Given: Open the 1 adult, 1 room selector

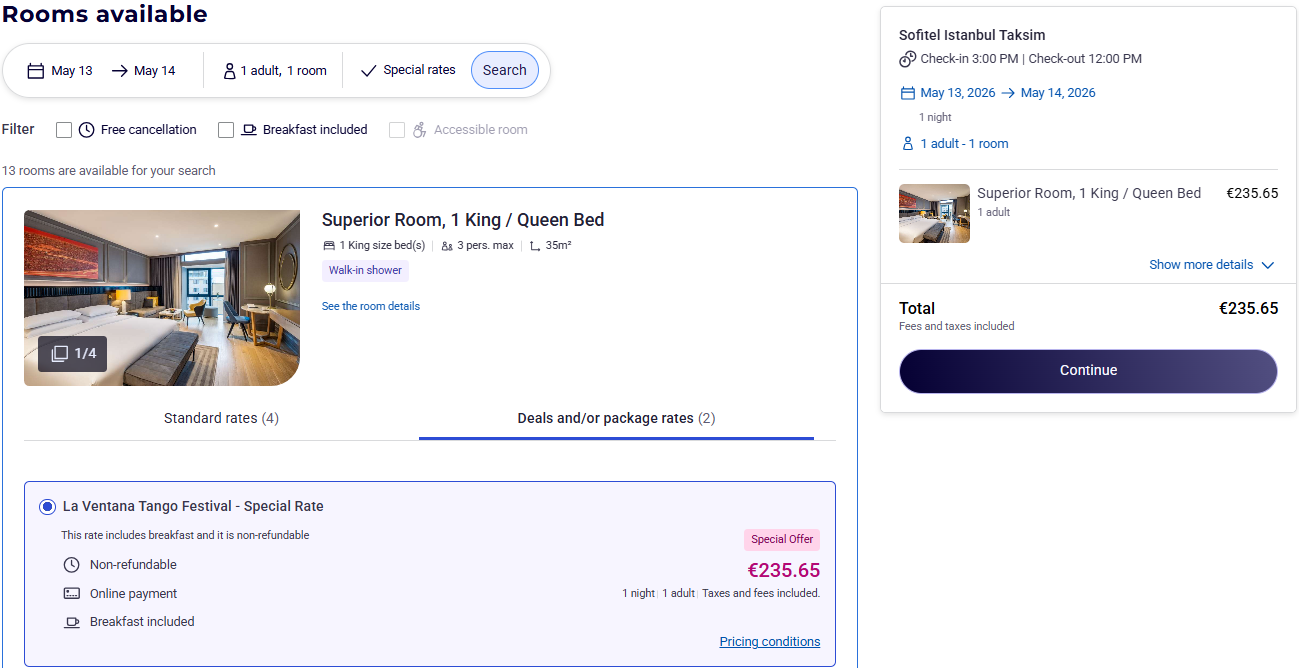Looking at the screenshot, I should 275,71.
